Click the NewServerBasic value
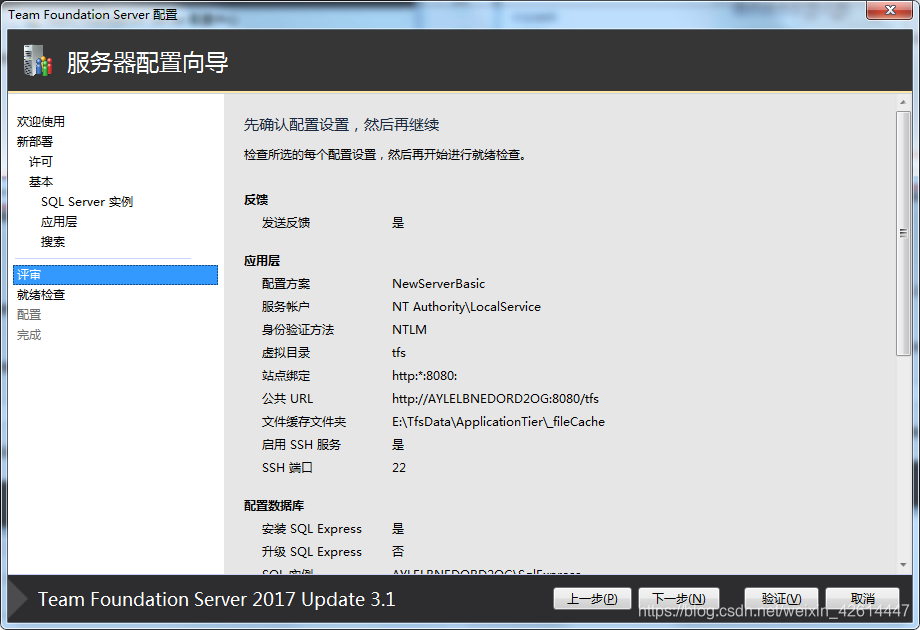 tap(438, 283)
